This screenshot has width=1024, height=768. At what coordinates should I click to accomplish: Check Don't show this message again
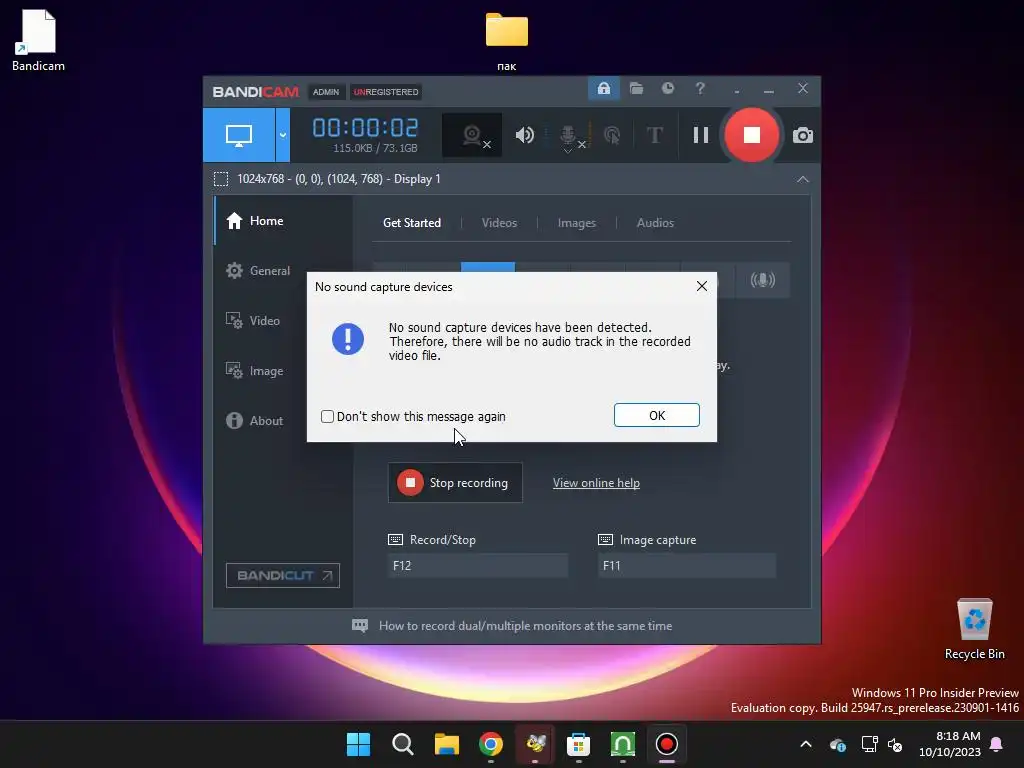[327, 417]
